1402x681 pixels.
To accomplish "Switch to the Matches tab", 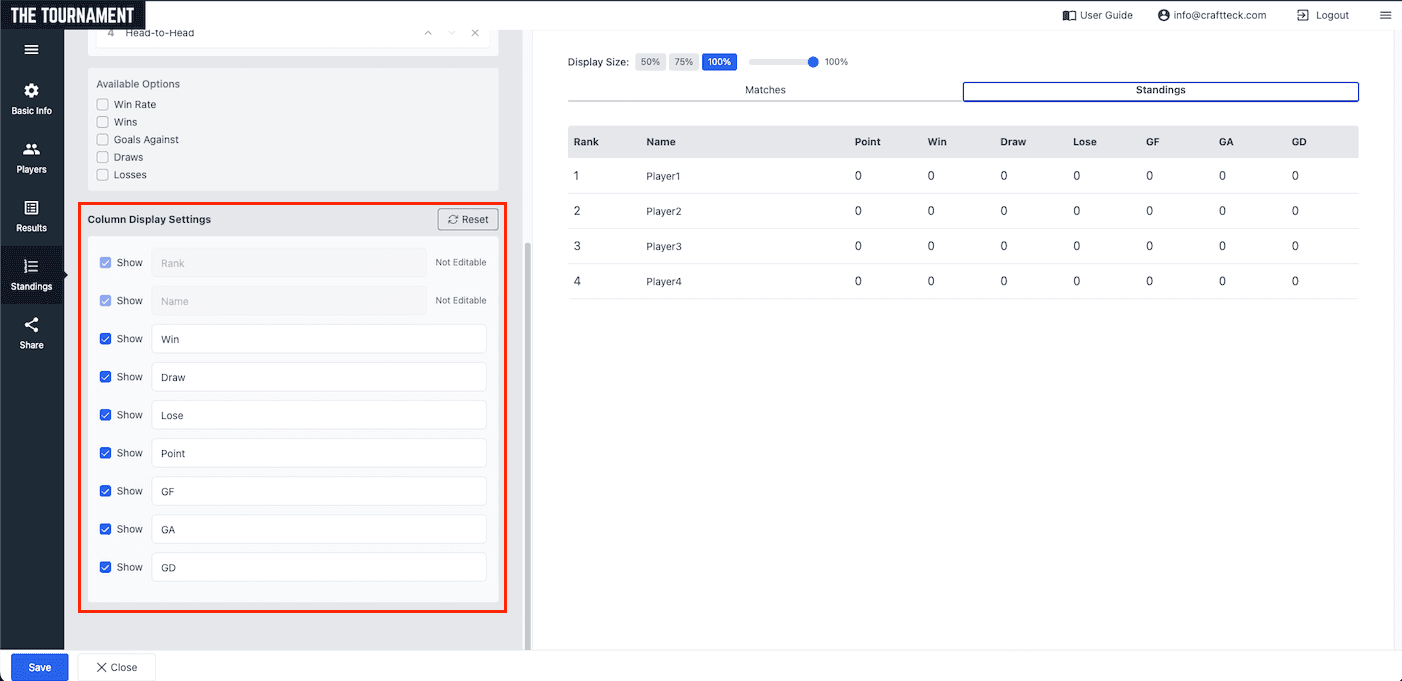I will [x=765, y=90].
